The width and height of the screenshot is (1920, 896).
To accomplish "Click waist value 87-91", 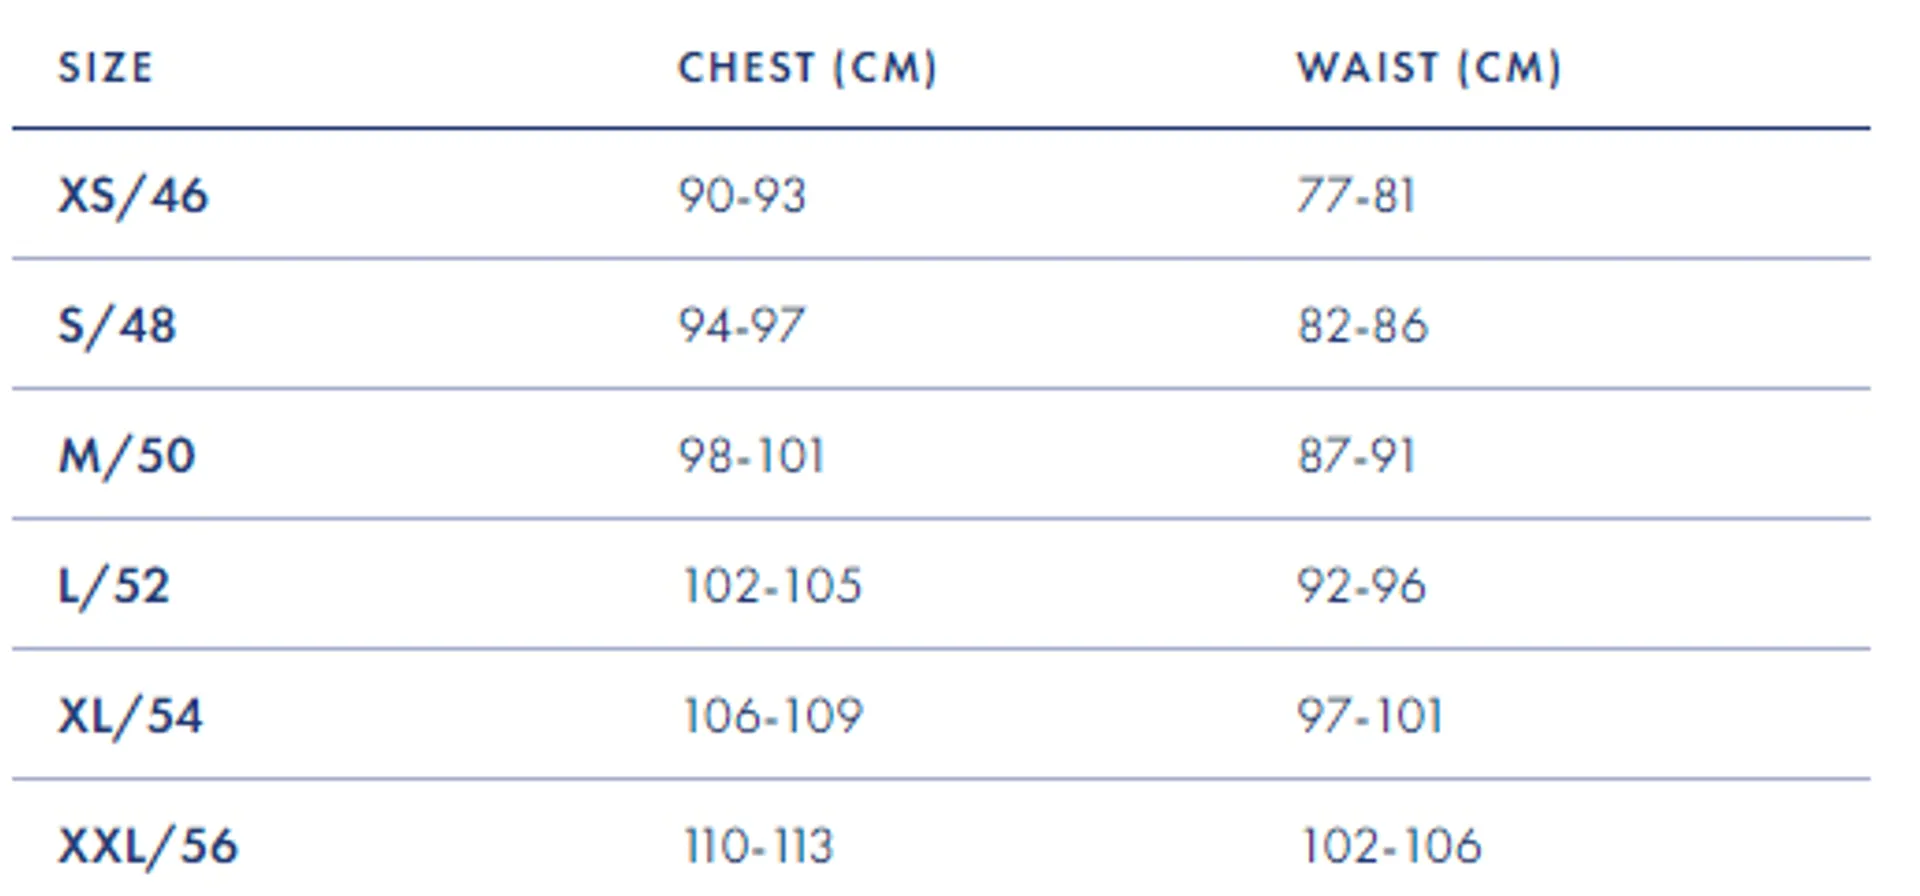I will (1357, 456).
